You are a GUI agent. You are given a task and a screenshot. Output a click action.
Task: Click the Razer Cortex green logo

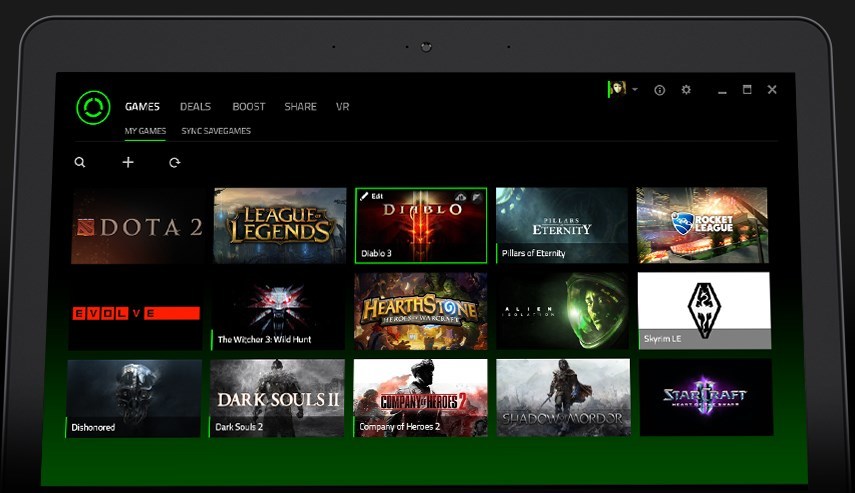pos(93,107)
